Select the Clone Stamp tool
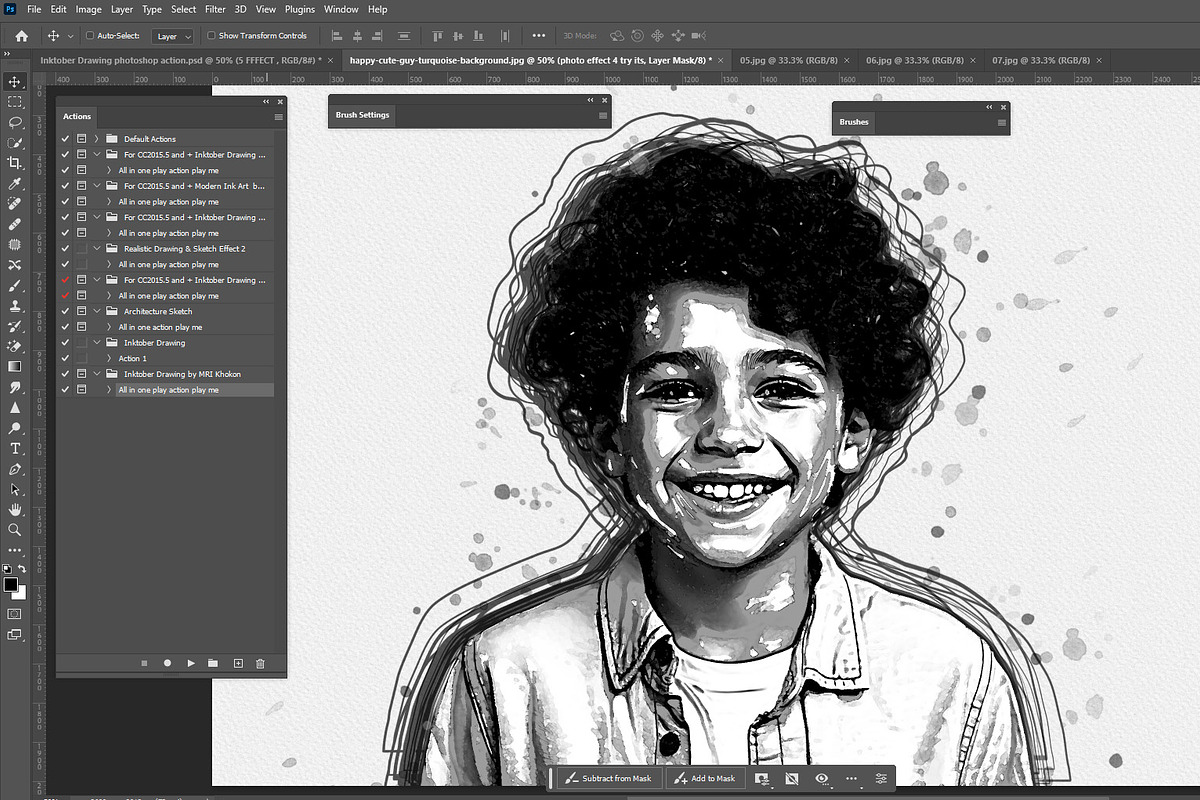This screenshot has width=1200, height=800. 15,305
